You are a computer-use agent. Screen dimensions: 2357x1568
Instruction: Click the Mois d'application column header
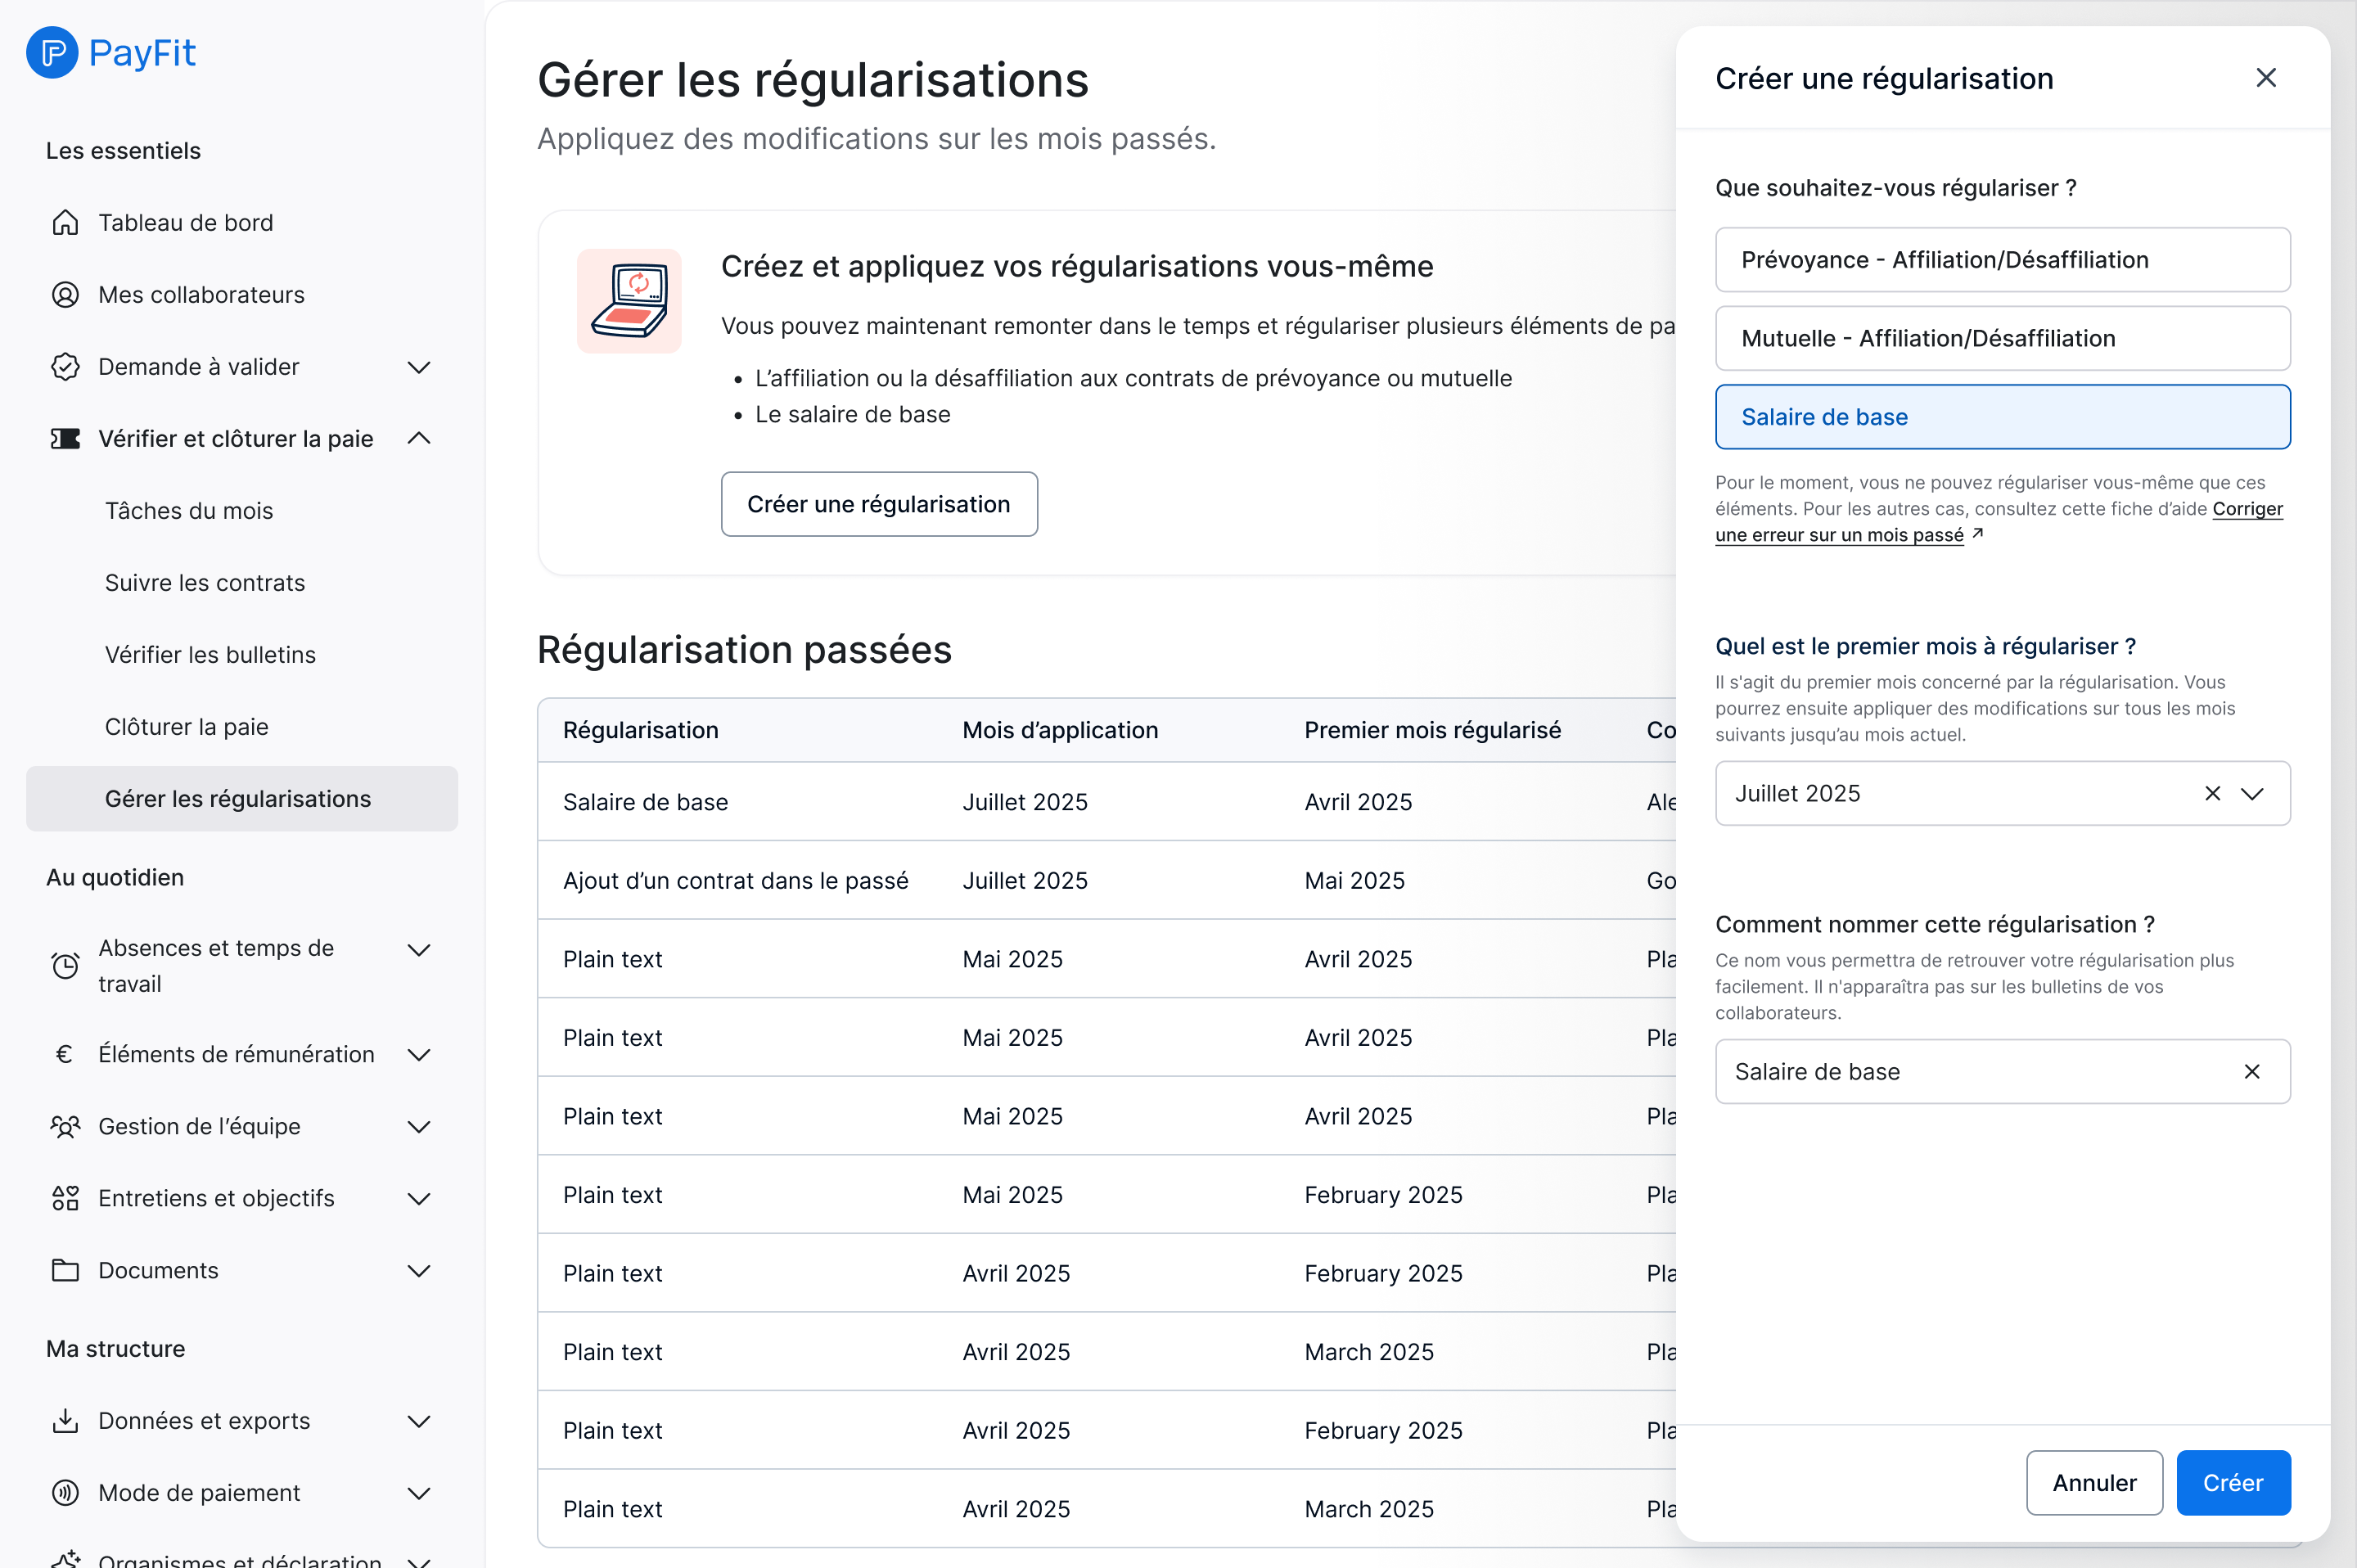click(1060, 730)
